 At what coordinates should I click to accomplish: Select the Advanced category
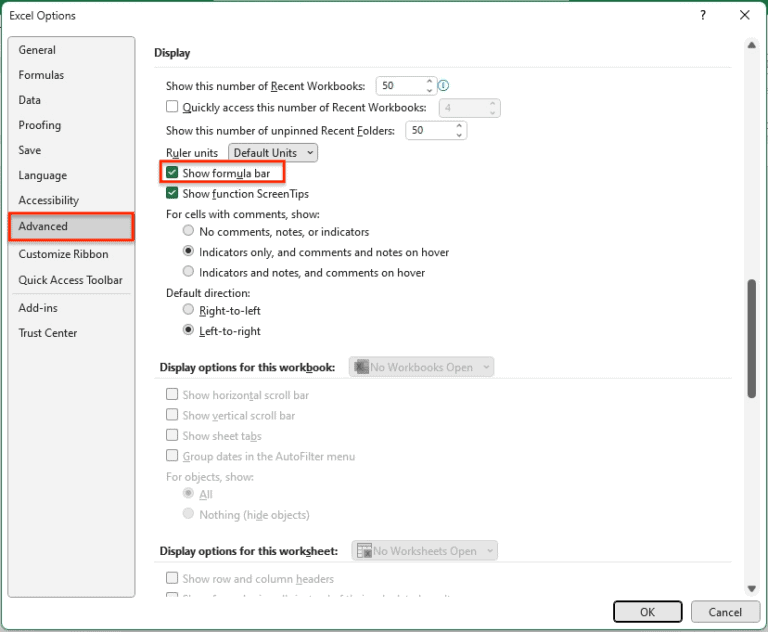(71, 226)
